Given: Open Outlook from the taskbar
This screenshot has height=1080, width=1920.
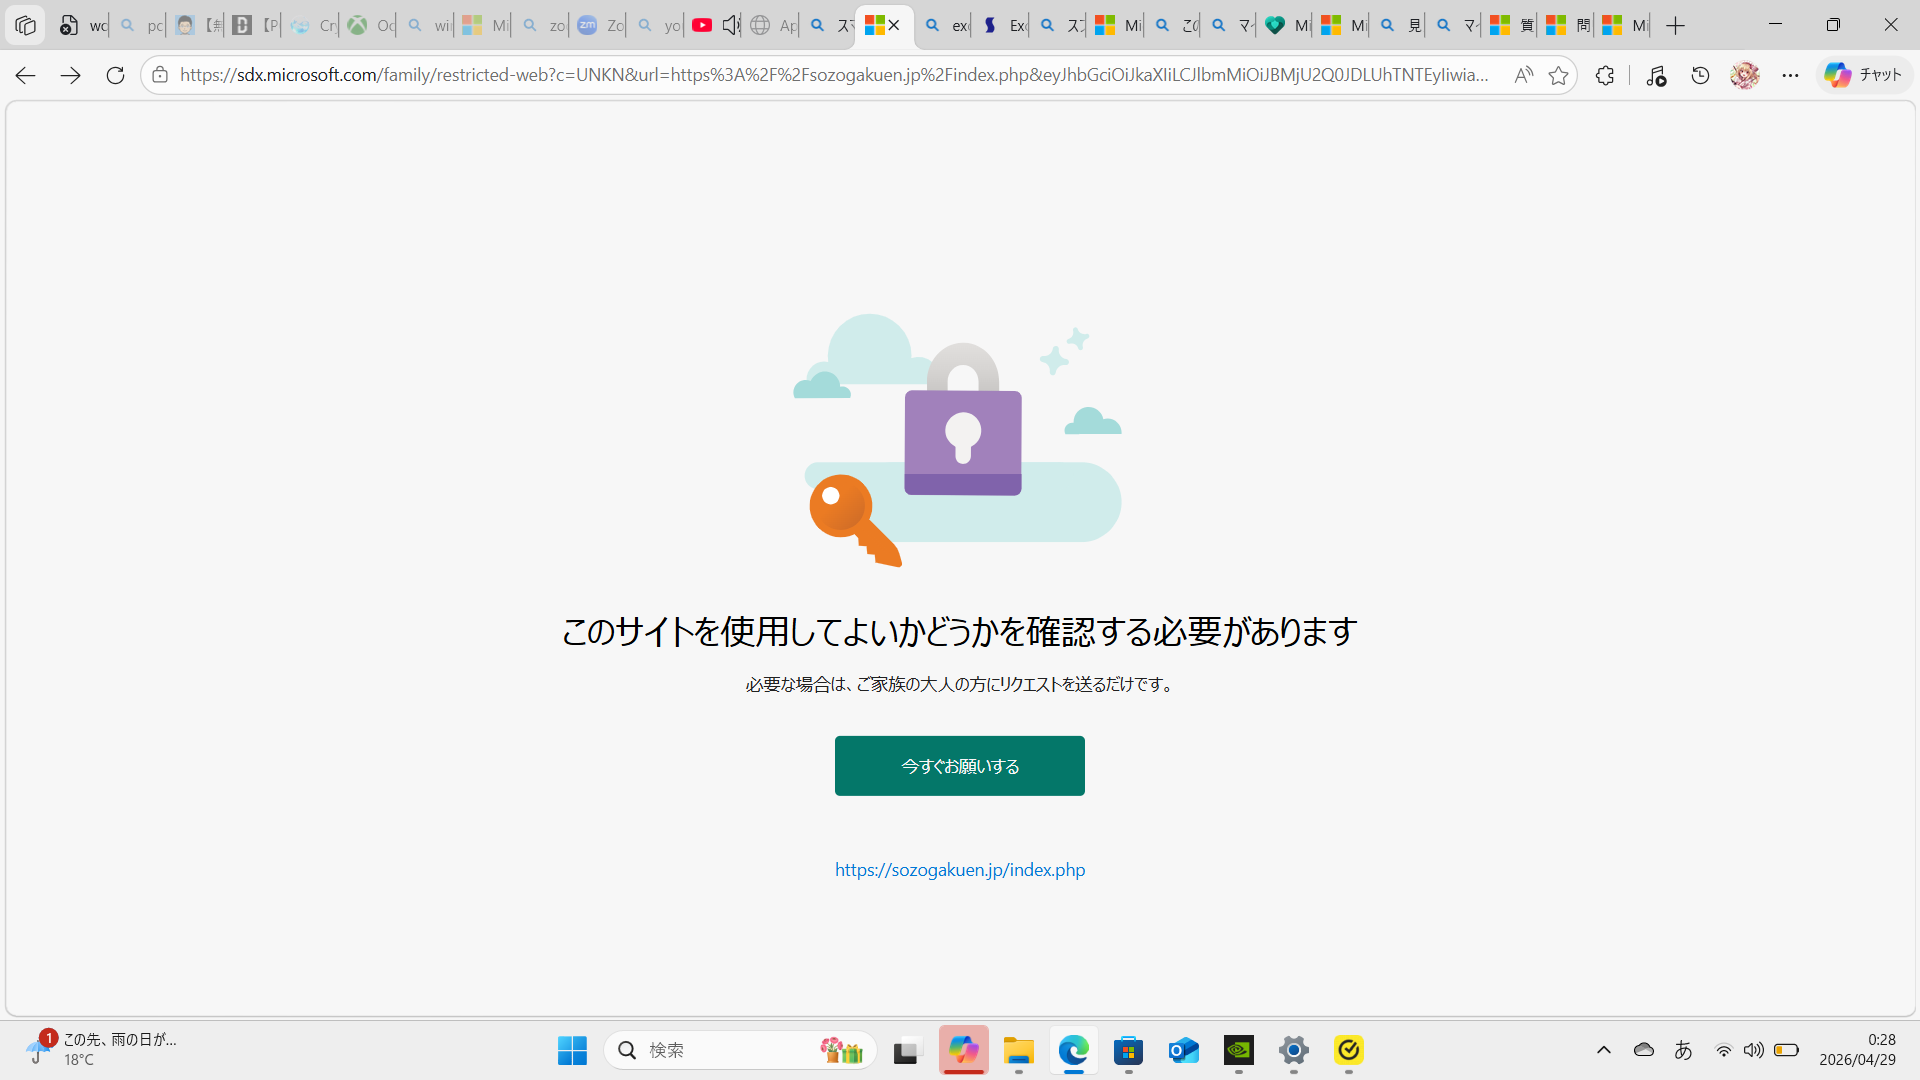Looking at the screenshot, I should click(1184, 1050).
